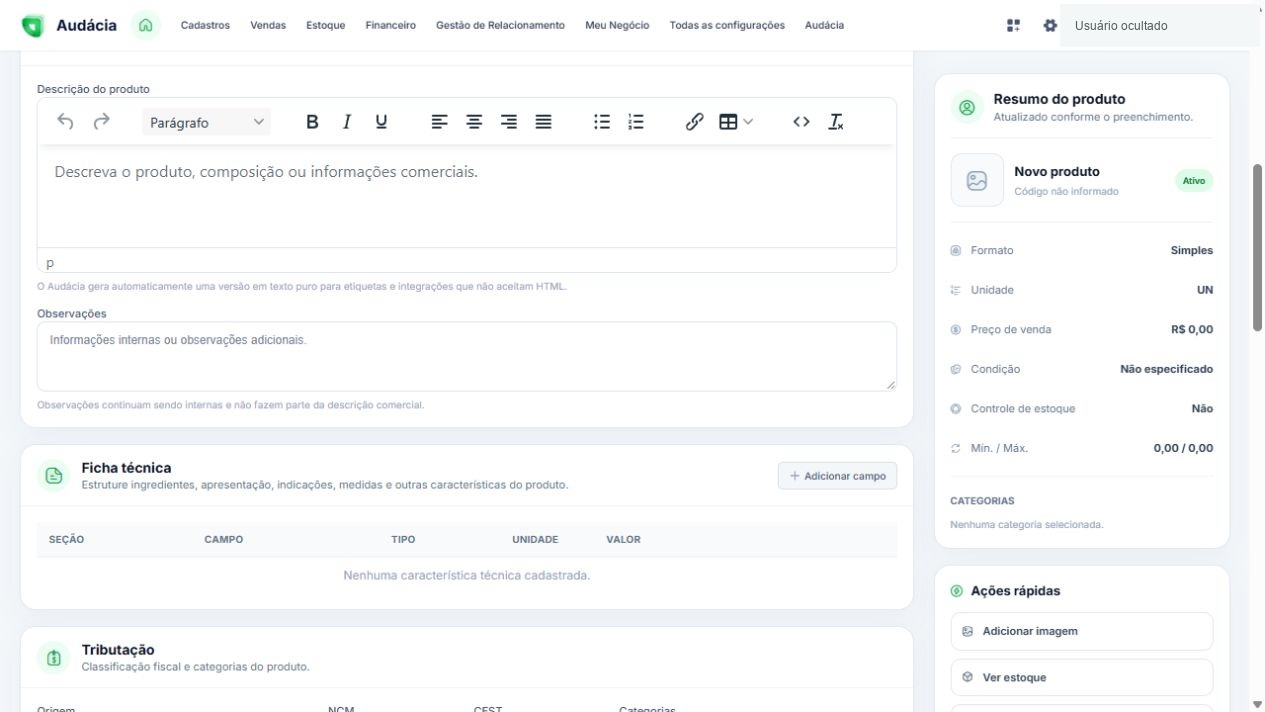Viewport: 1265px width, 712px height.
Task: Open the Parágrafo style dropdown
Action: [x=206, y=122]
